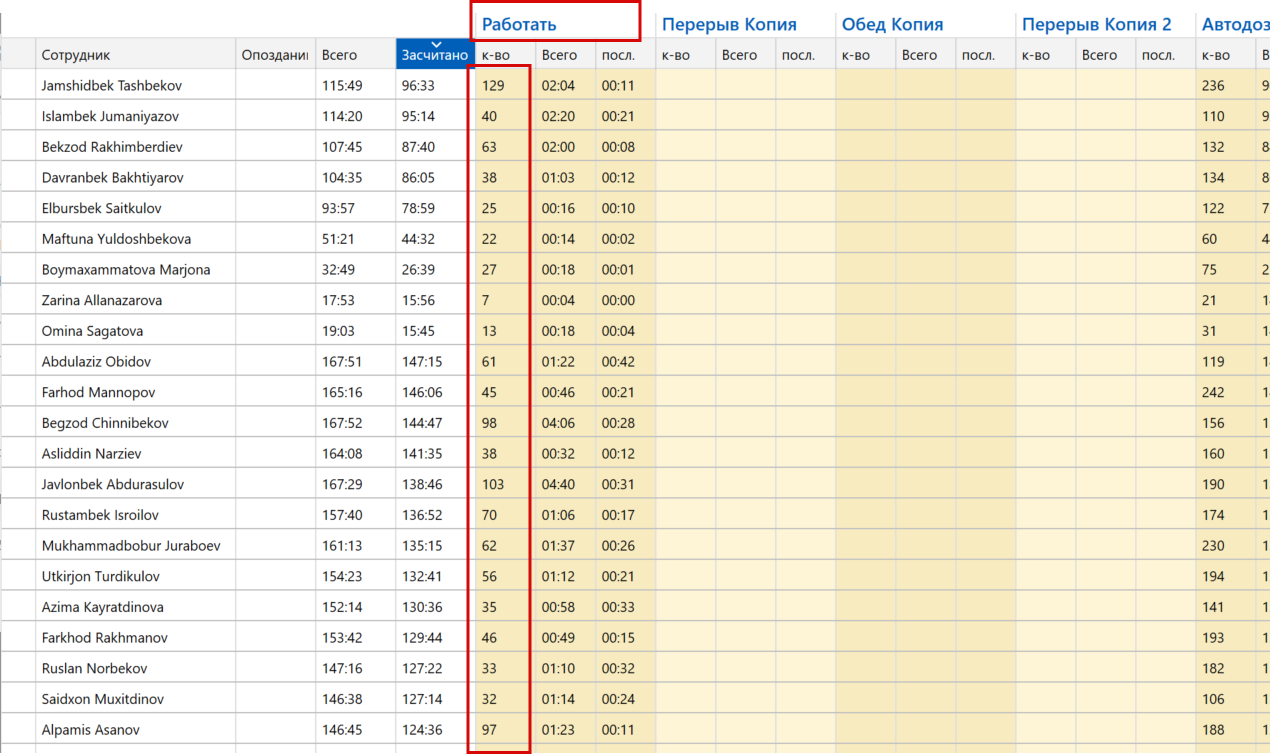Screen dimensions: 1270x754
Task: Select employee Rustambek Isroilov
Action: [x=100, y=515]
